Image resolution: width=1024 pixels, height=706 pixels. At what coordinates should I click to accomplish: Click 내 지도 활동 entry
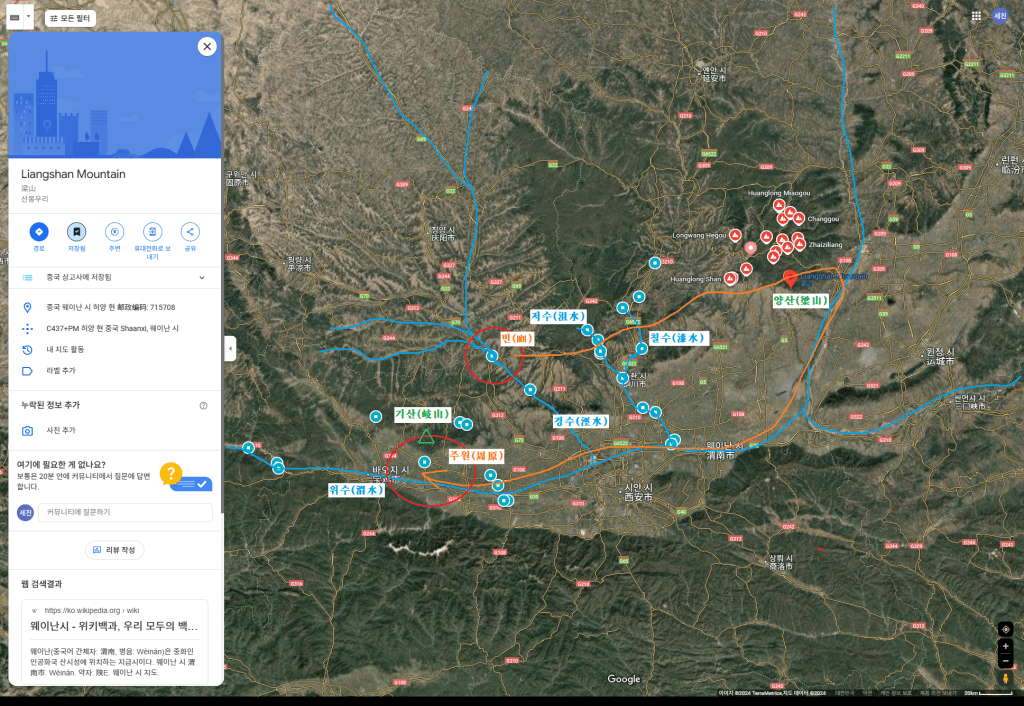click(x=65, y=349)
